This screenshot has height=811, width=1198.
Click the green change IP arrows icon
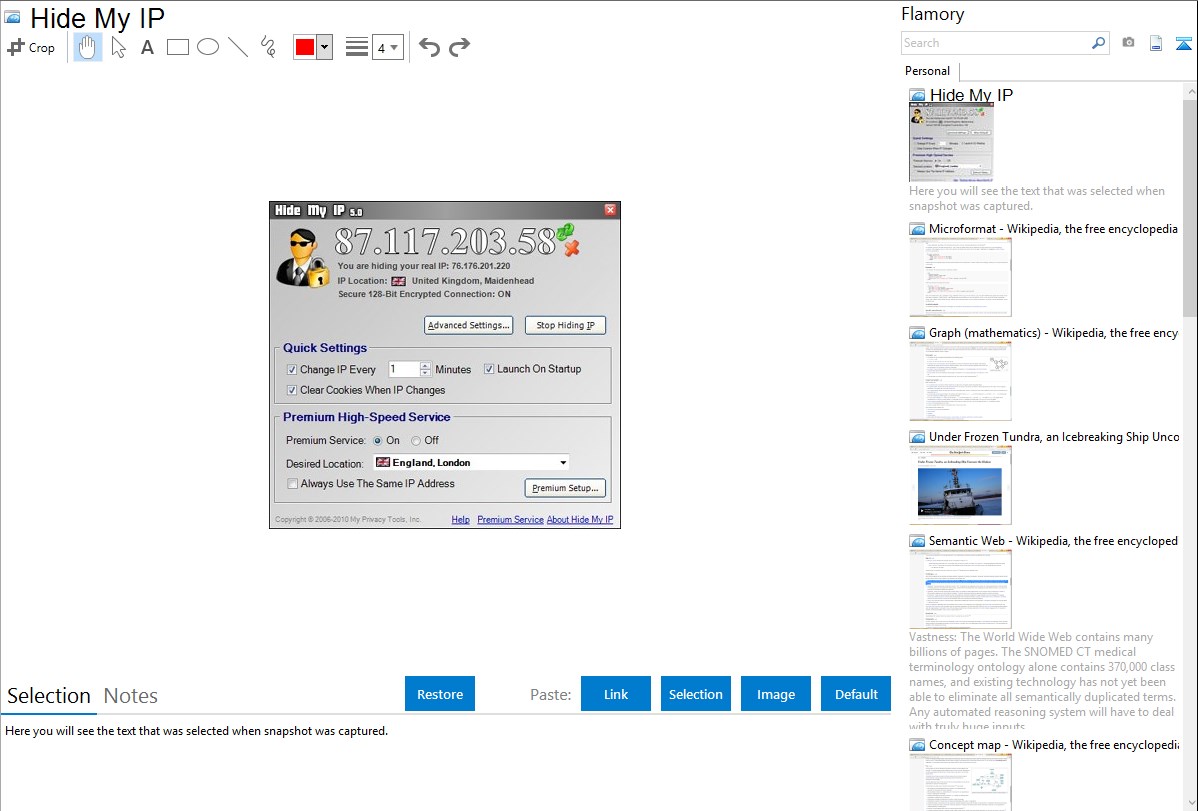(565, 232)
